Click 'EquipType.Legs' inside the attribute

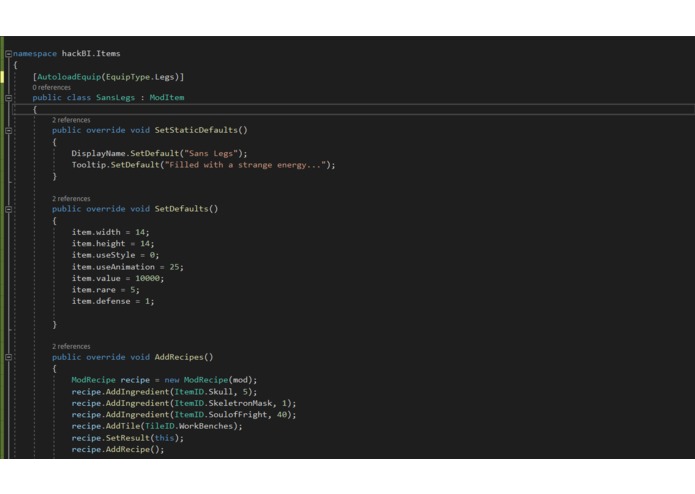140,77
